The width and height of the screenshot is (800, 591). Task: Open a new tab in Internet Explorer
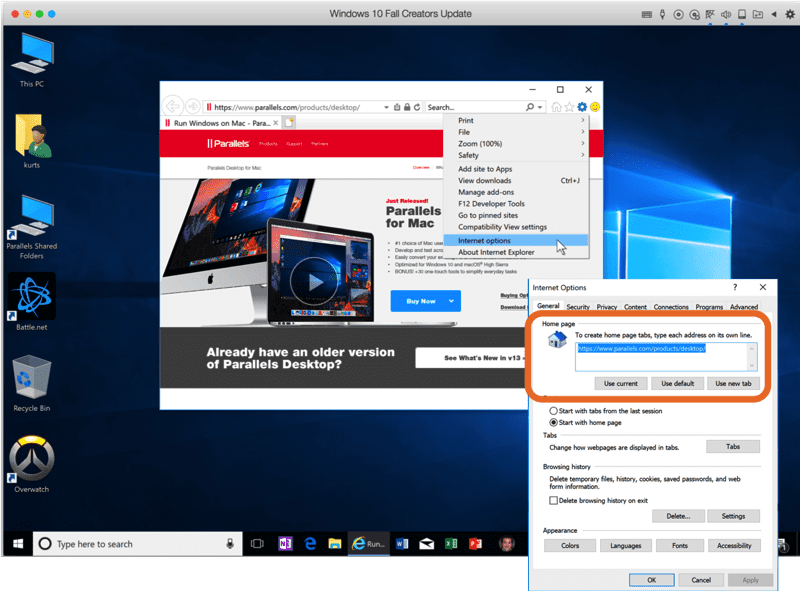pos(289,122)
